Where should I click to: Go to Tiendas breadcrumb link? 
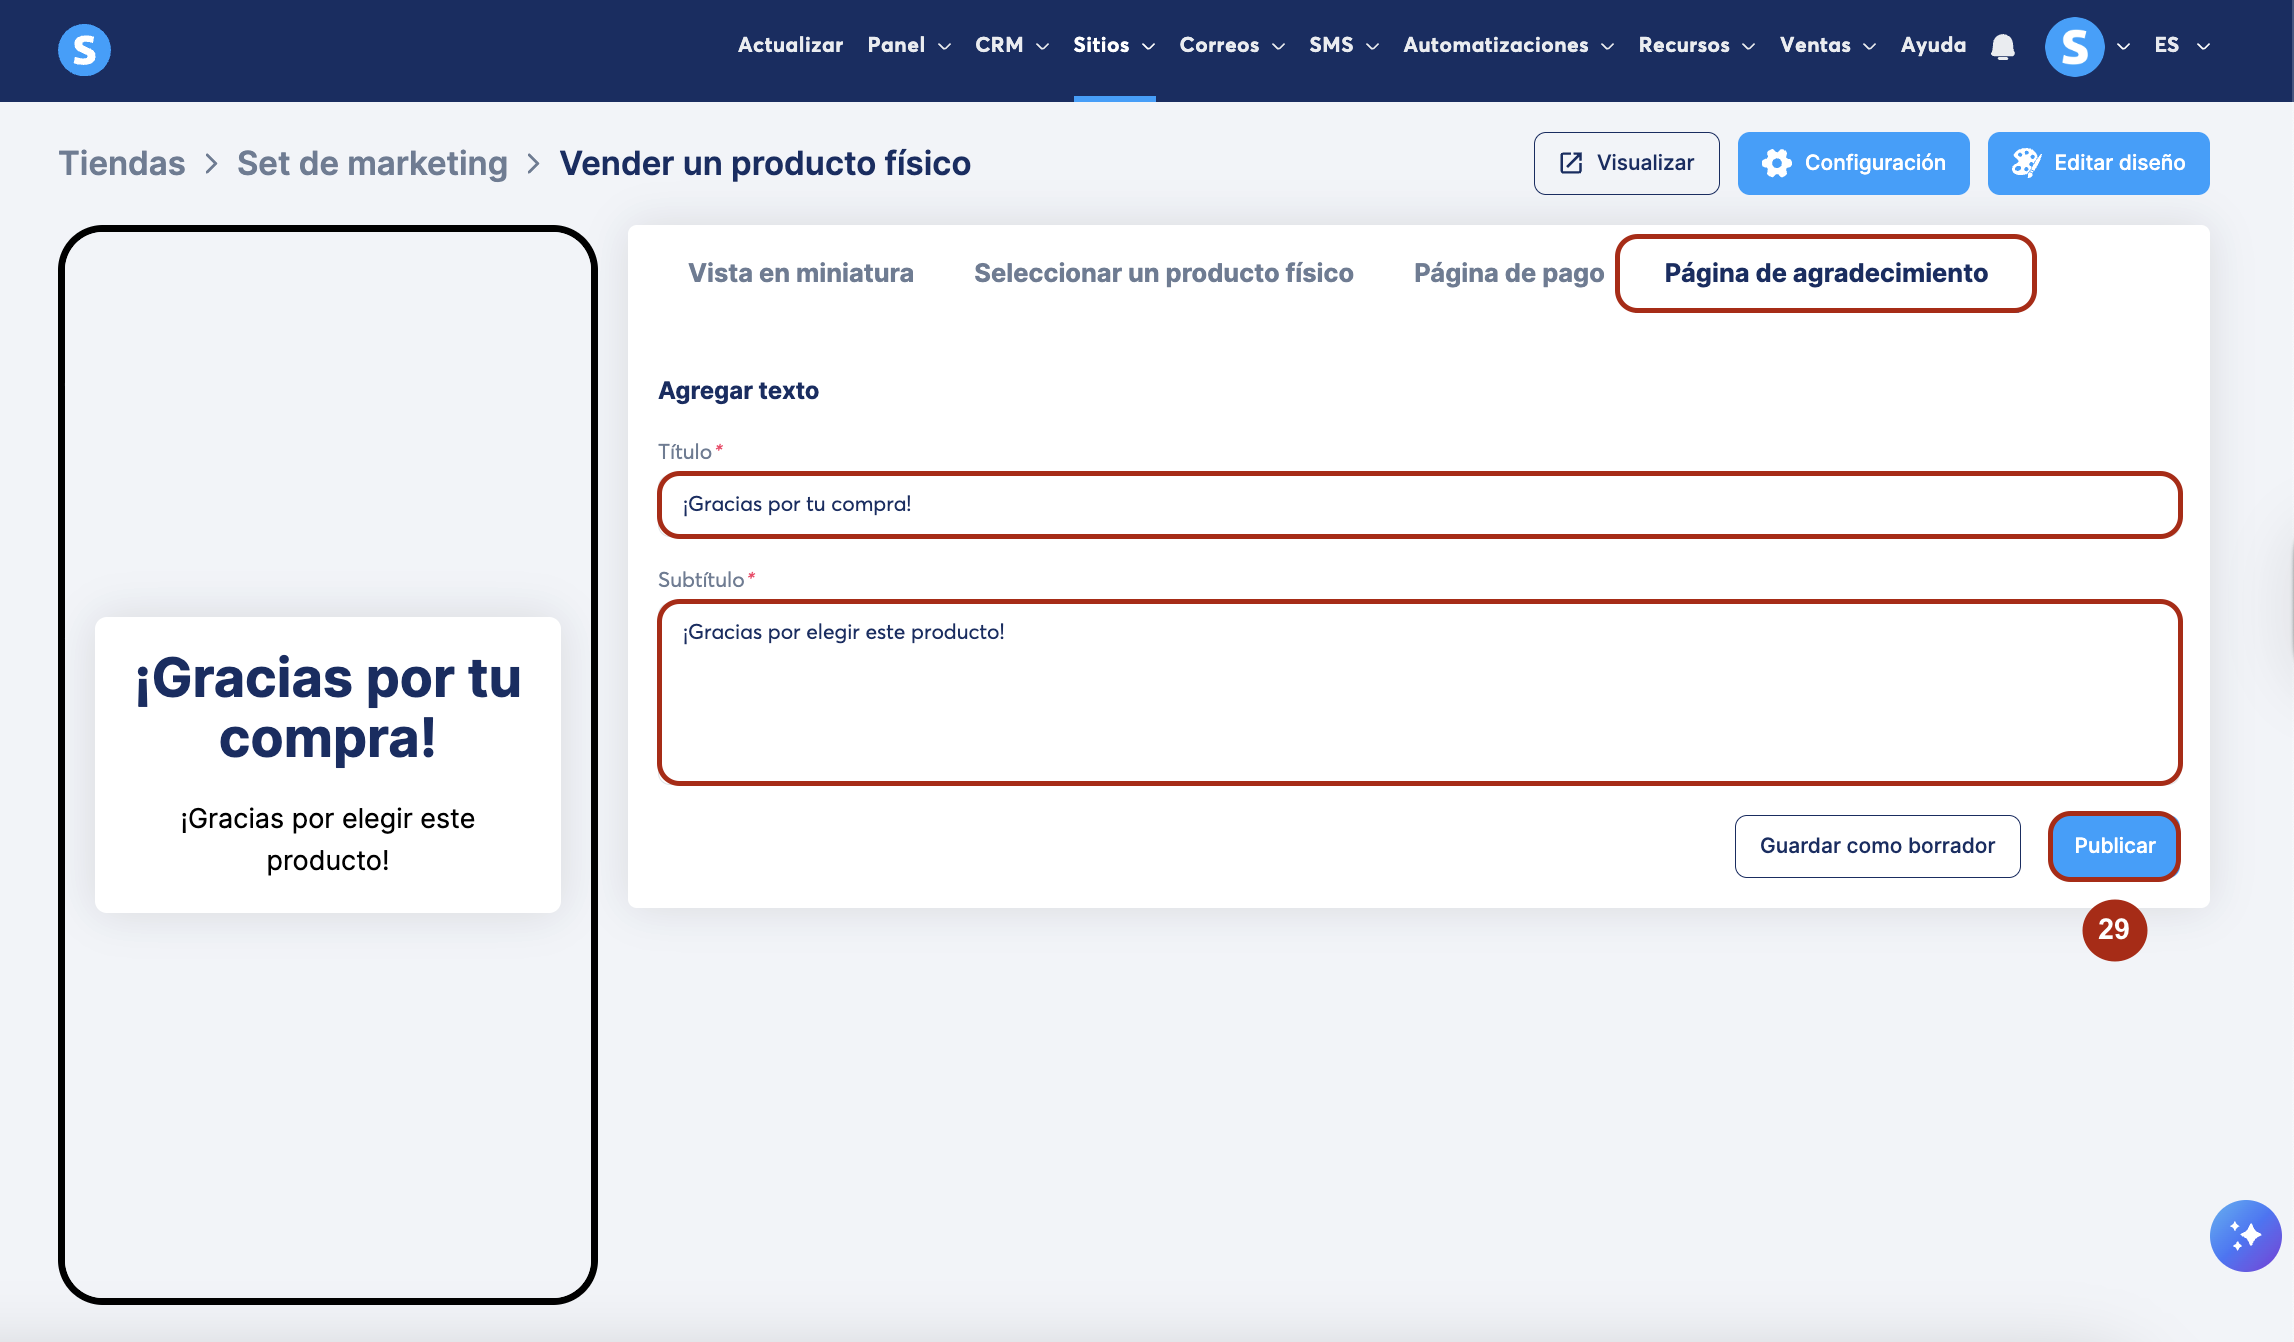click(122, 163)
